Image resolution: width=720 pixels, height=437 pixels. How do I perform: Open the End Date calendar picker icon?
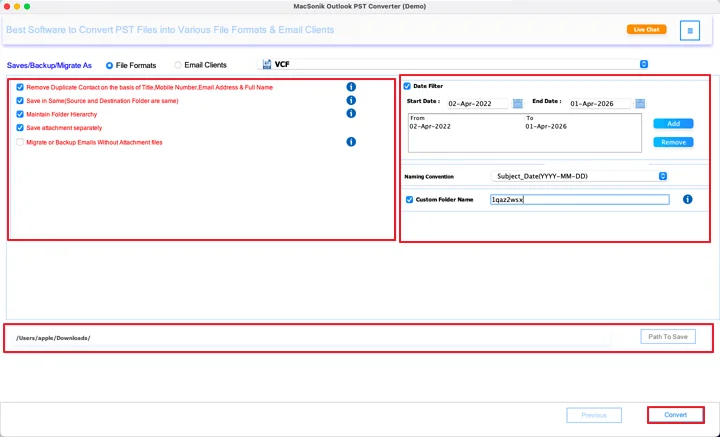pos(640,103)
